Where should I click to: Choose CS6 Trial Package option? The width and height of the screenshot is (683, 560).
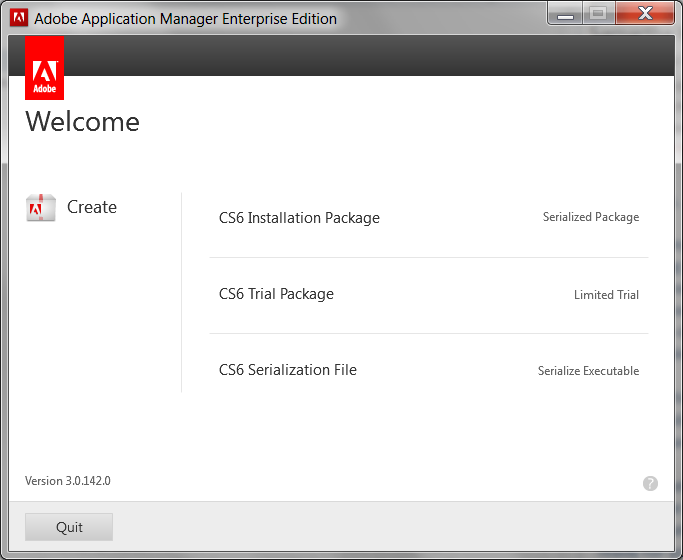276,294
